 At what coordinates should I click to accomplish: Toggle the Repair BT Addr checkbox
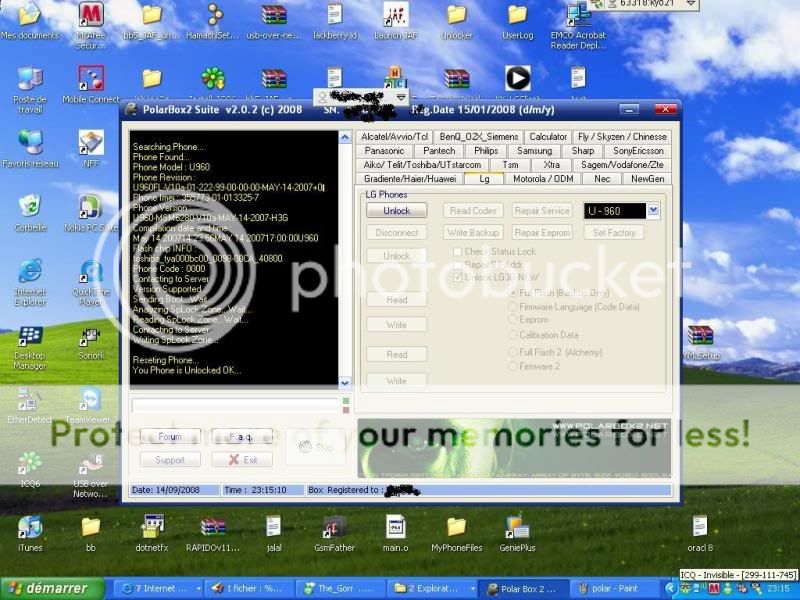coord(458,264)
